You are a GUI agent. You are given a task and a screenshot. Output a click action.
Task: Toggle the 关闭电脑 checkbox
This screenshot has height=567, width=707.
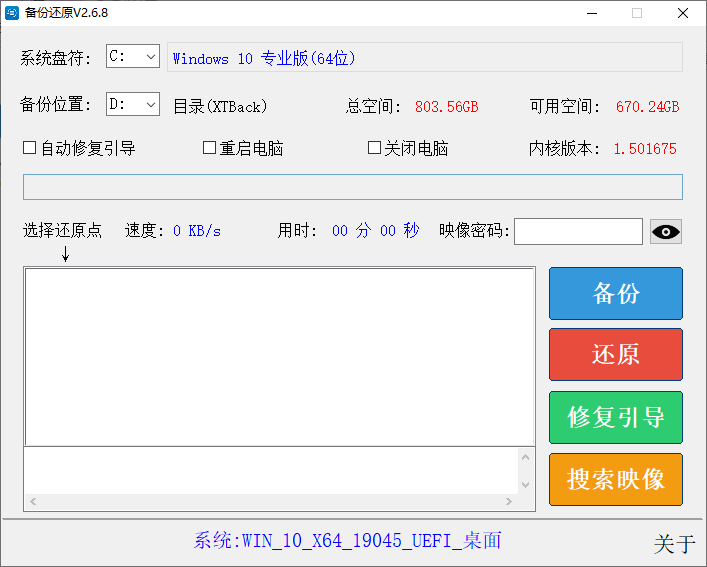pyautogui.click(x=375, y=148)
